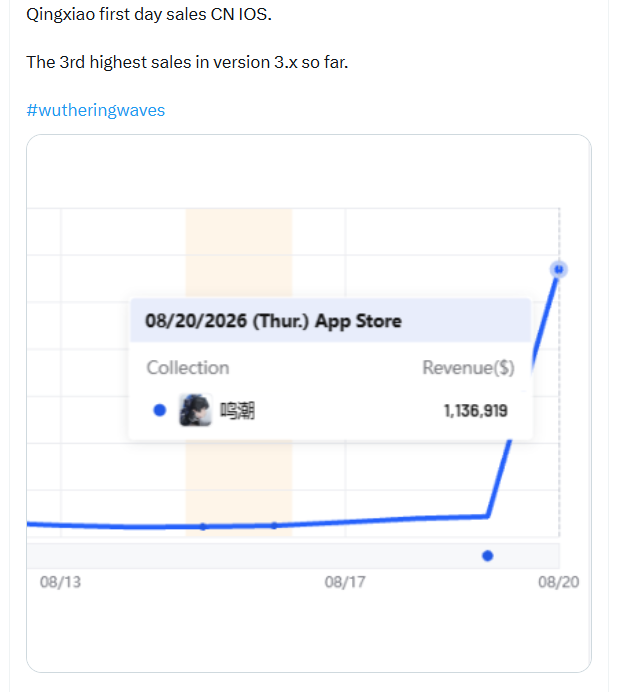Click the Collection column header
The image size is (640, 692).
click(x=188, y=368)
